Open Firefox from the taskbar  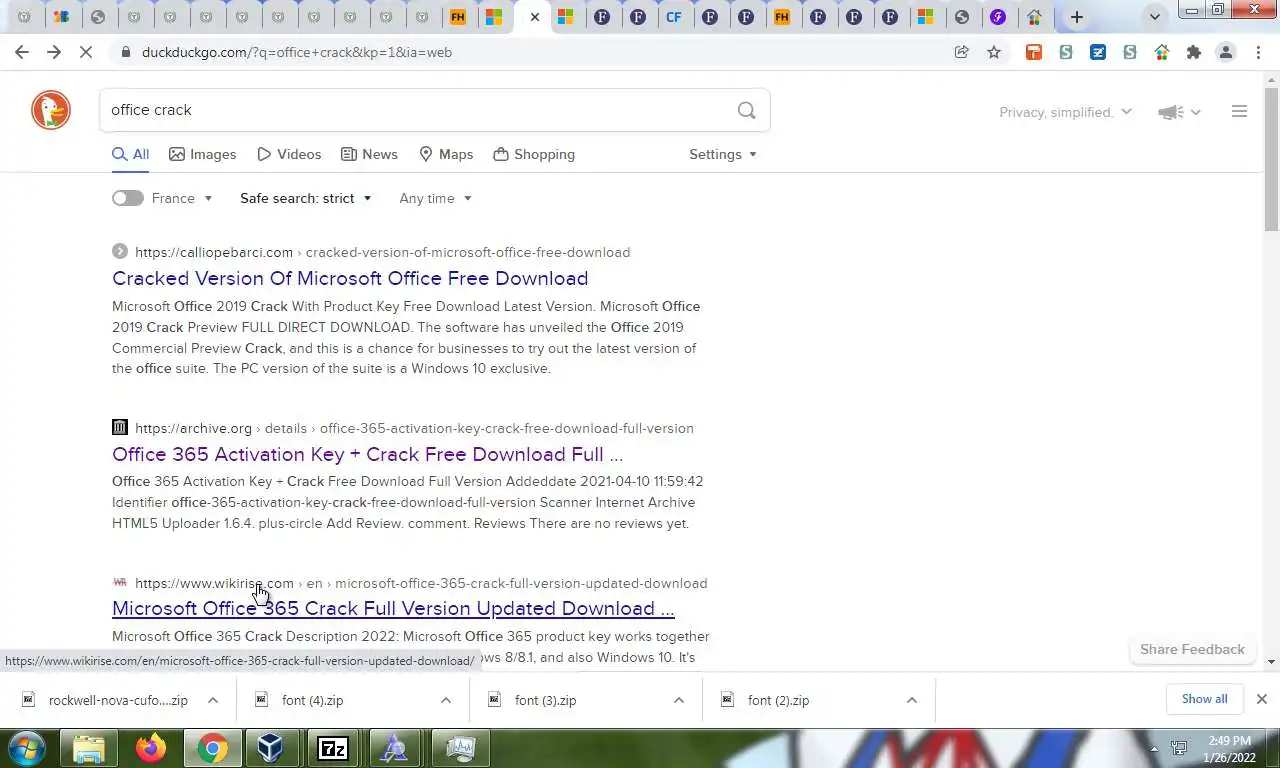151,748
